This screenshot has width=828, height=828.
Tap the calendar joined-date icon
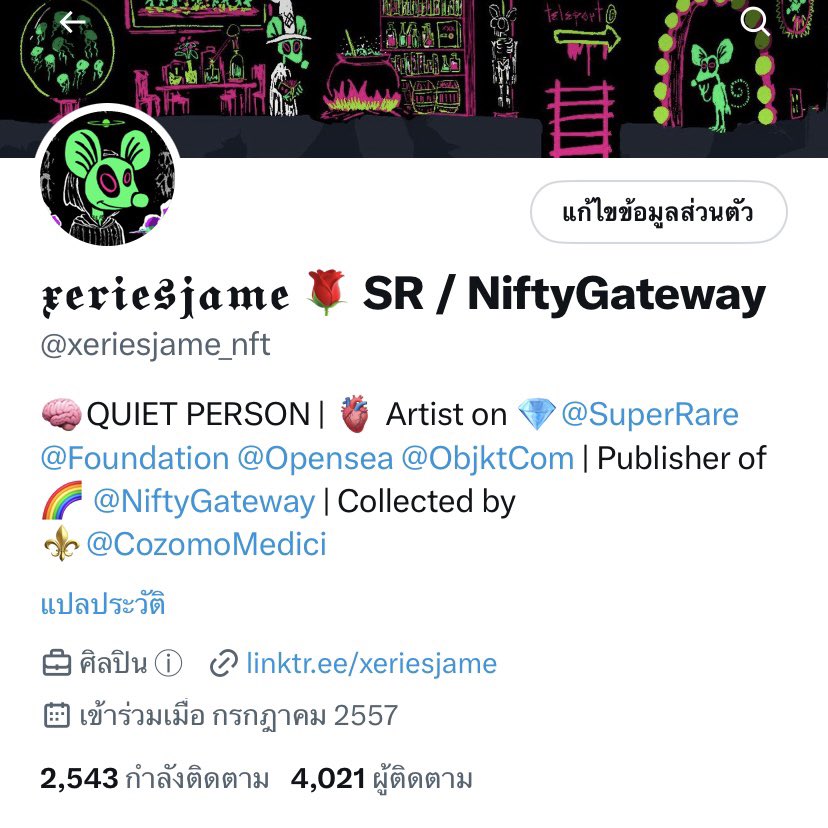pos(57,716)
